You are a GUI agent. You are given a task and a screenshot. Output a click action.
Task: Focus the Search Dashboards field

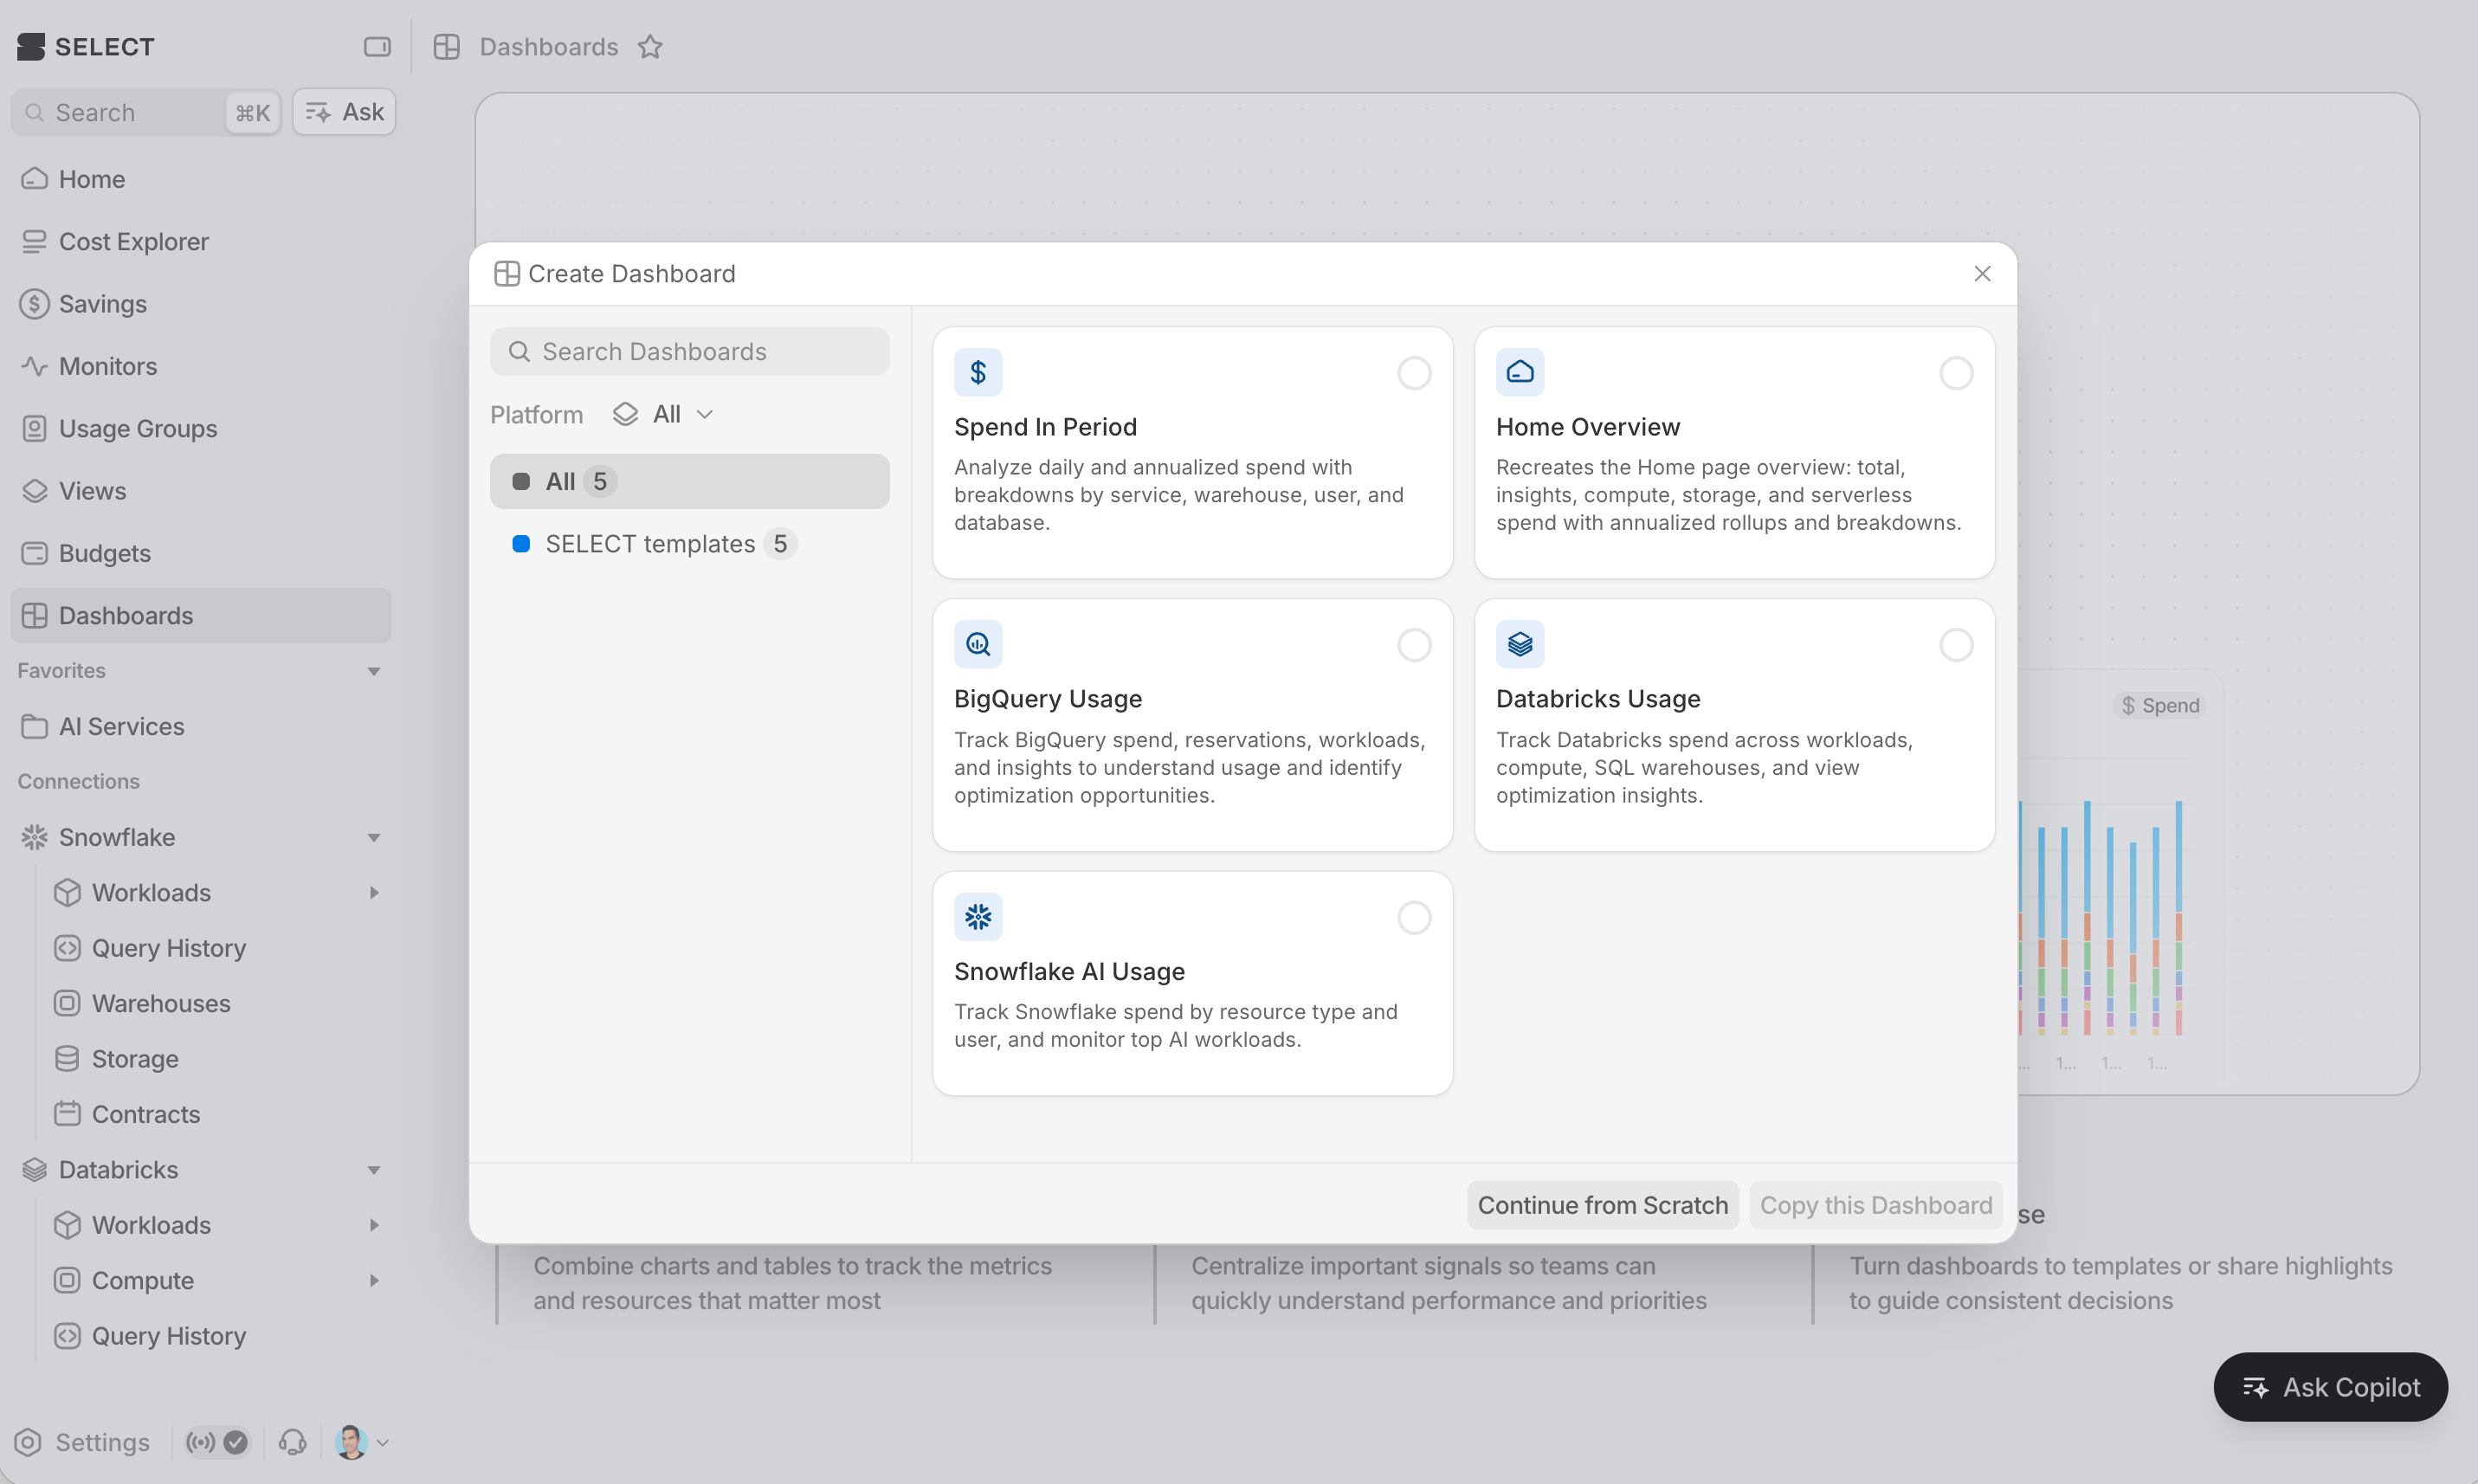(x=689, y=352)
